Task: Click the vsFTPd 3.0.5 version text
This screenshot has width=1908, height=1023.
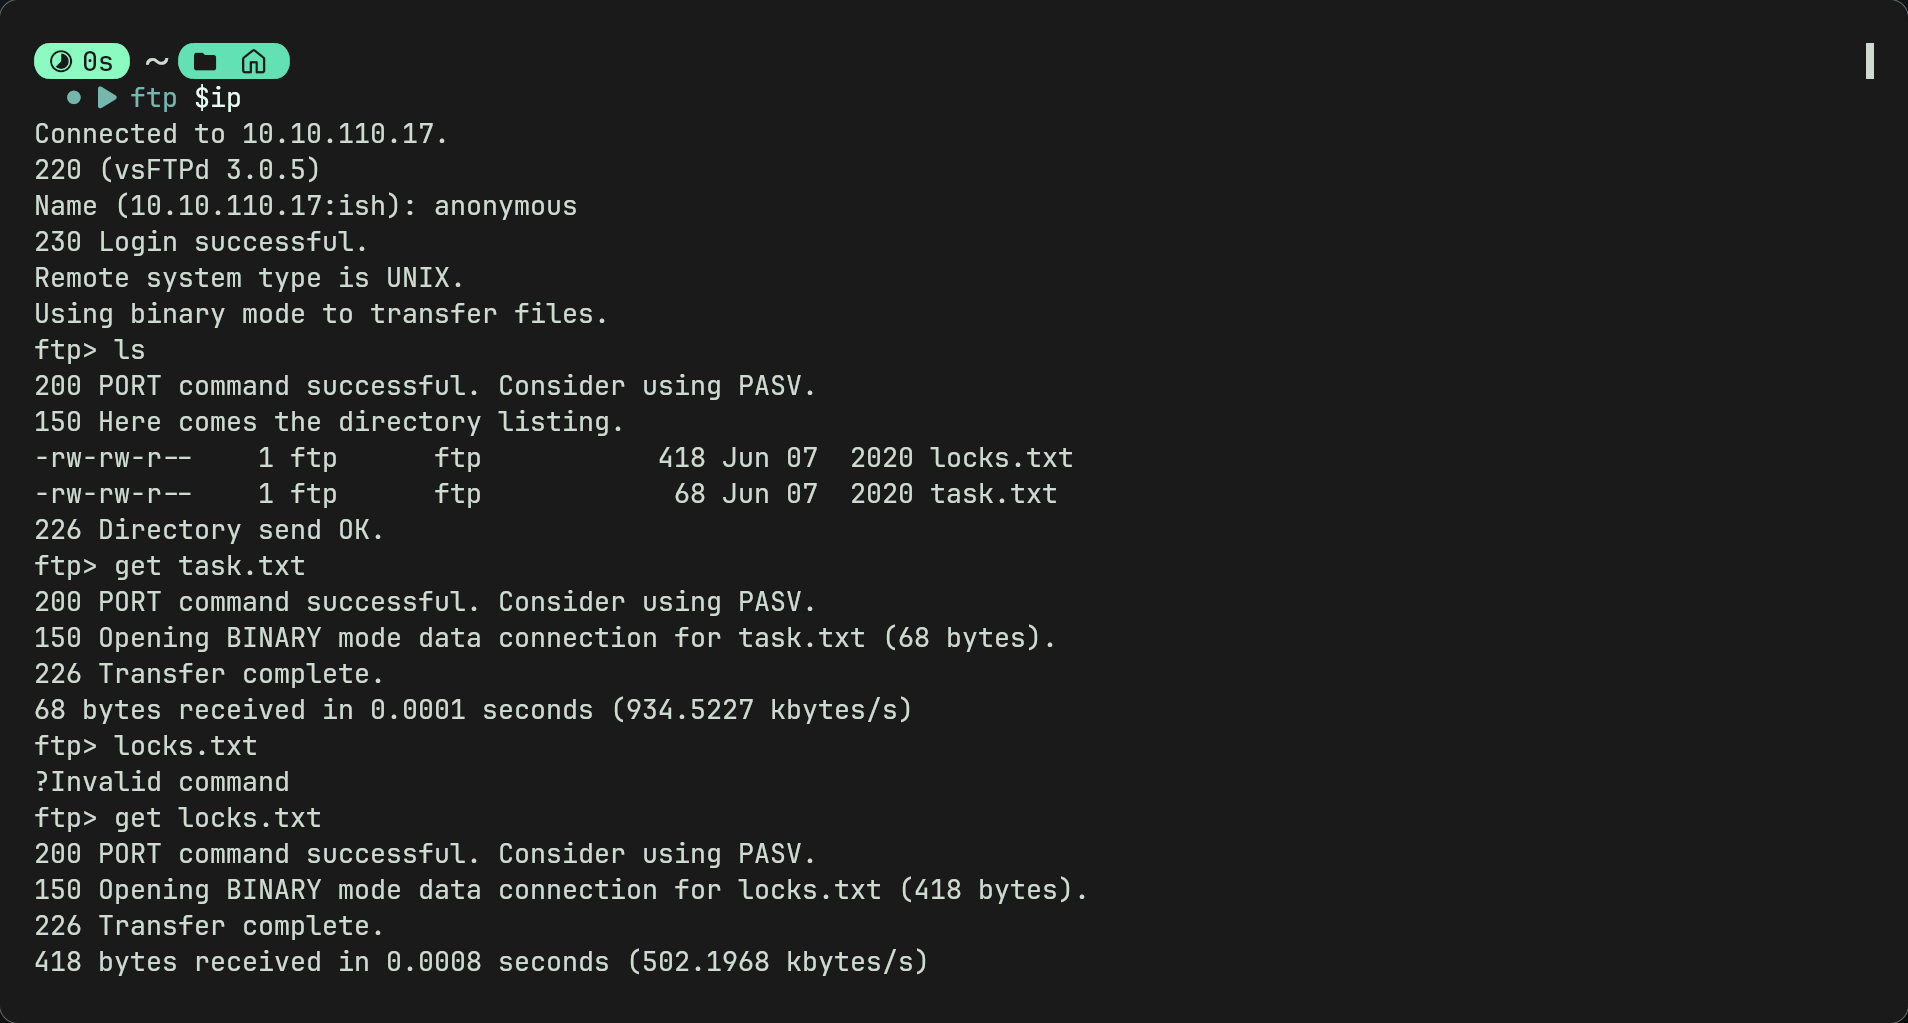Action: tap(210, 170)
